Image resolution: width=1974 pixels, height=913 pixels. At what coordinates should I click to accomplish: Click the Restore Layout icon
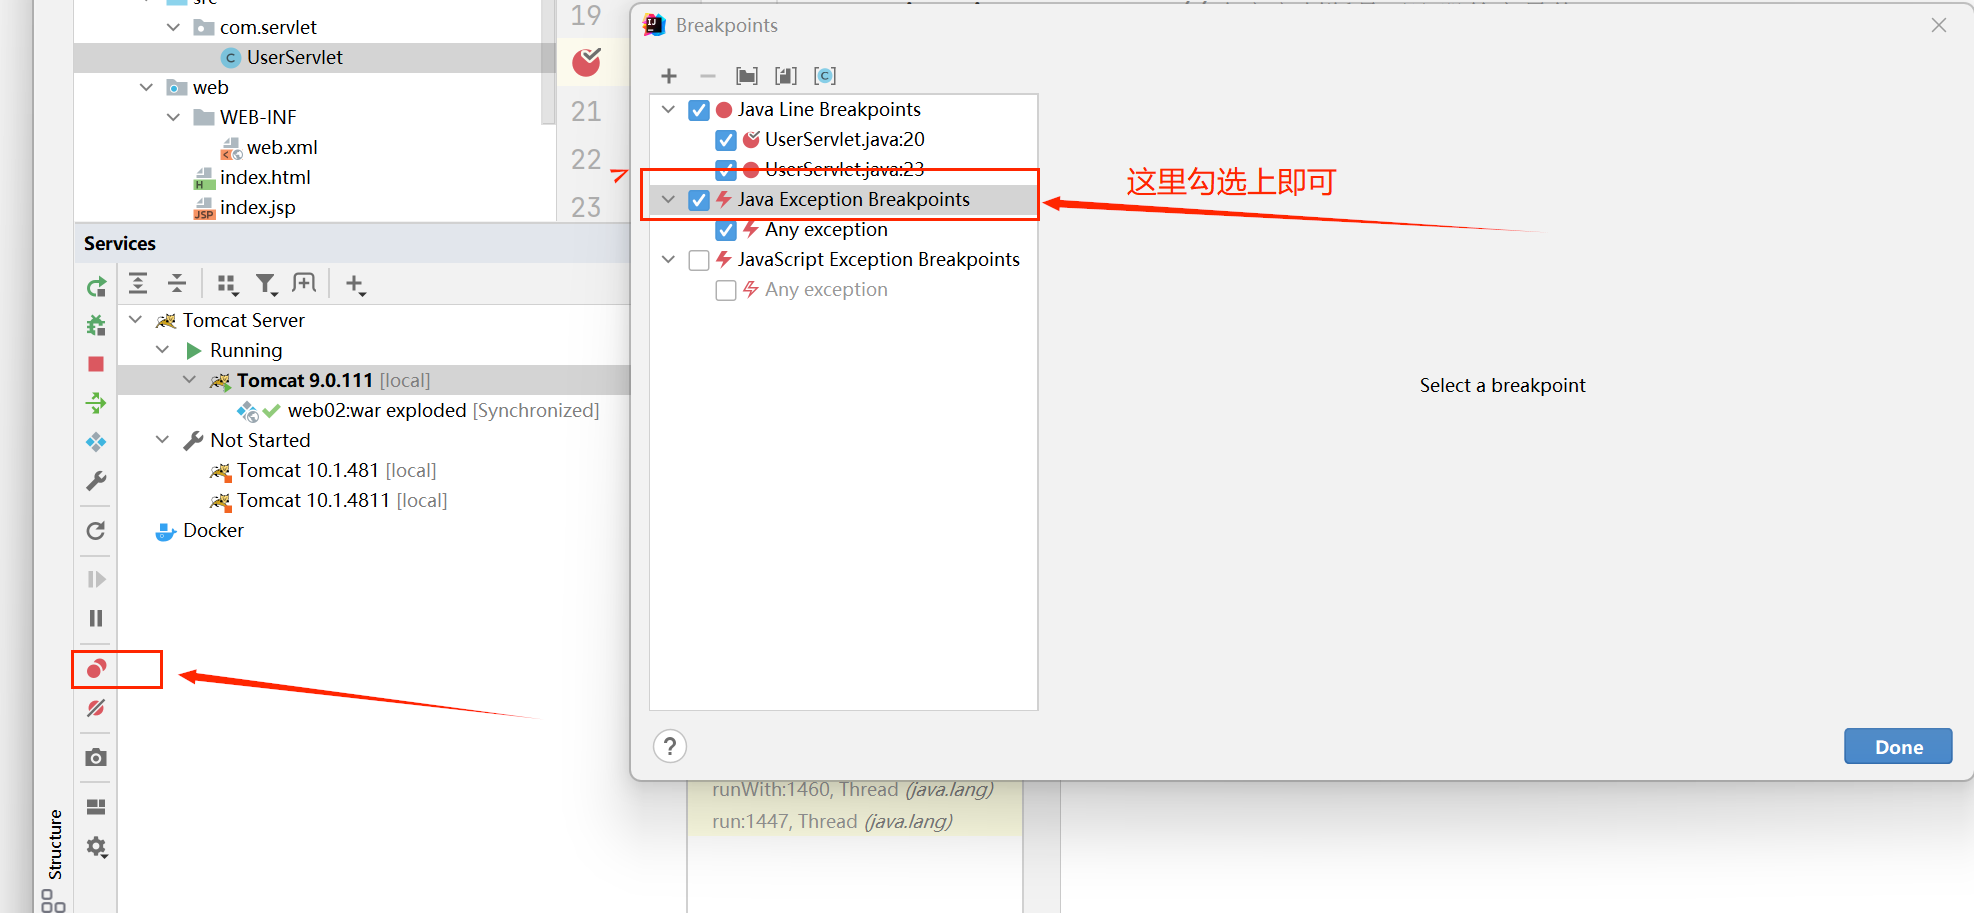click(96, 806)
